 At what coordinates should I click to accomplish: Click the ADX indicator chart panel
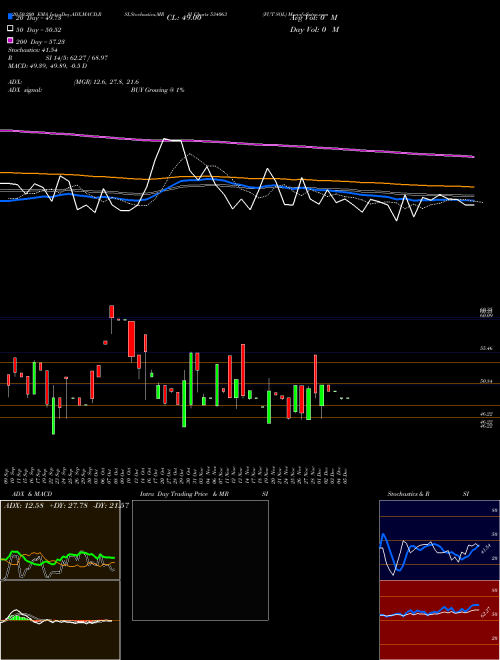coord(60,540)
